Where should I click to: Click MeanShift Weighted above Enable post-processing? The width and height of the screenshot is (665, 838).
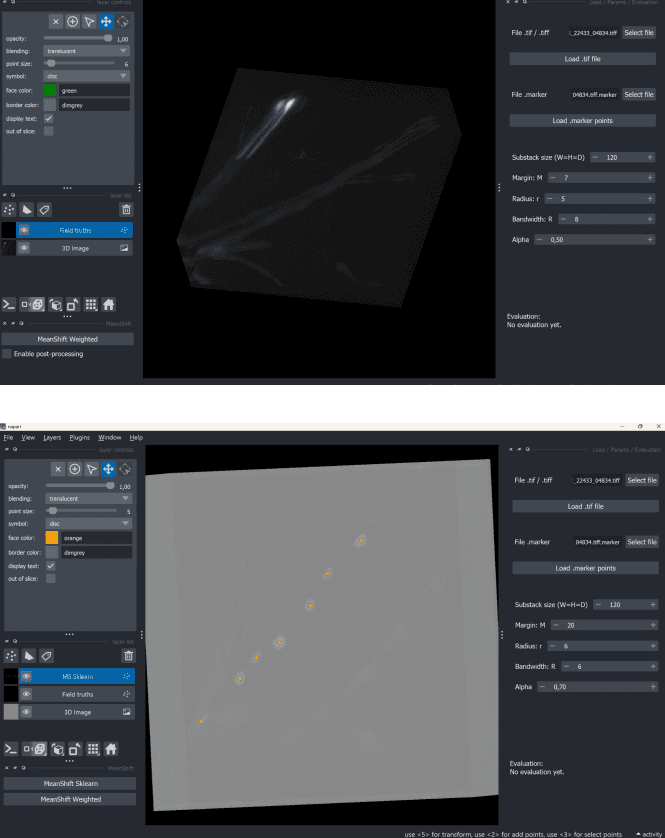[67, 339]
